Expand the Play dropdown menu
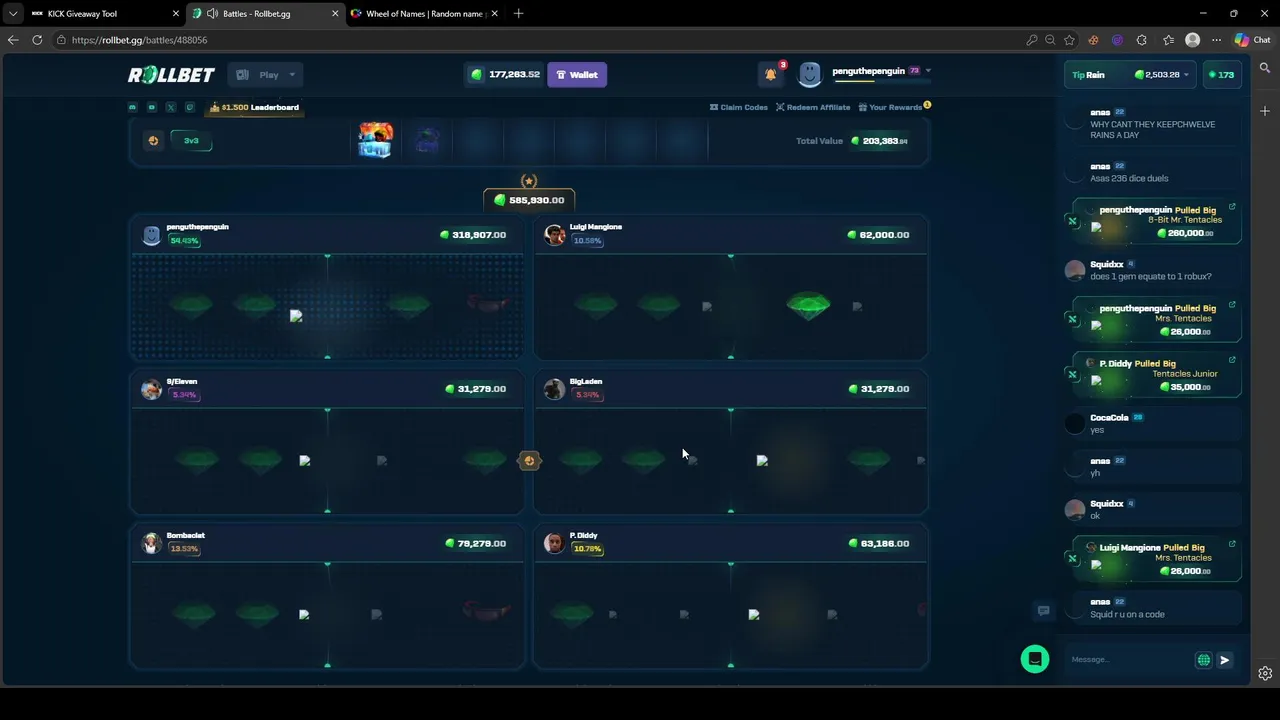Viewport: 1280px width, 720px height. click(x=265, y=75)
